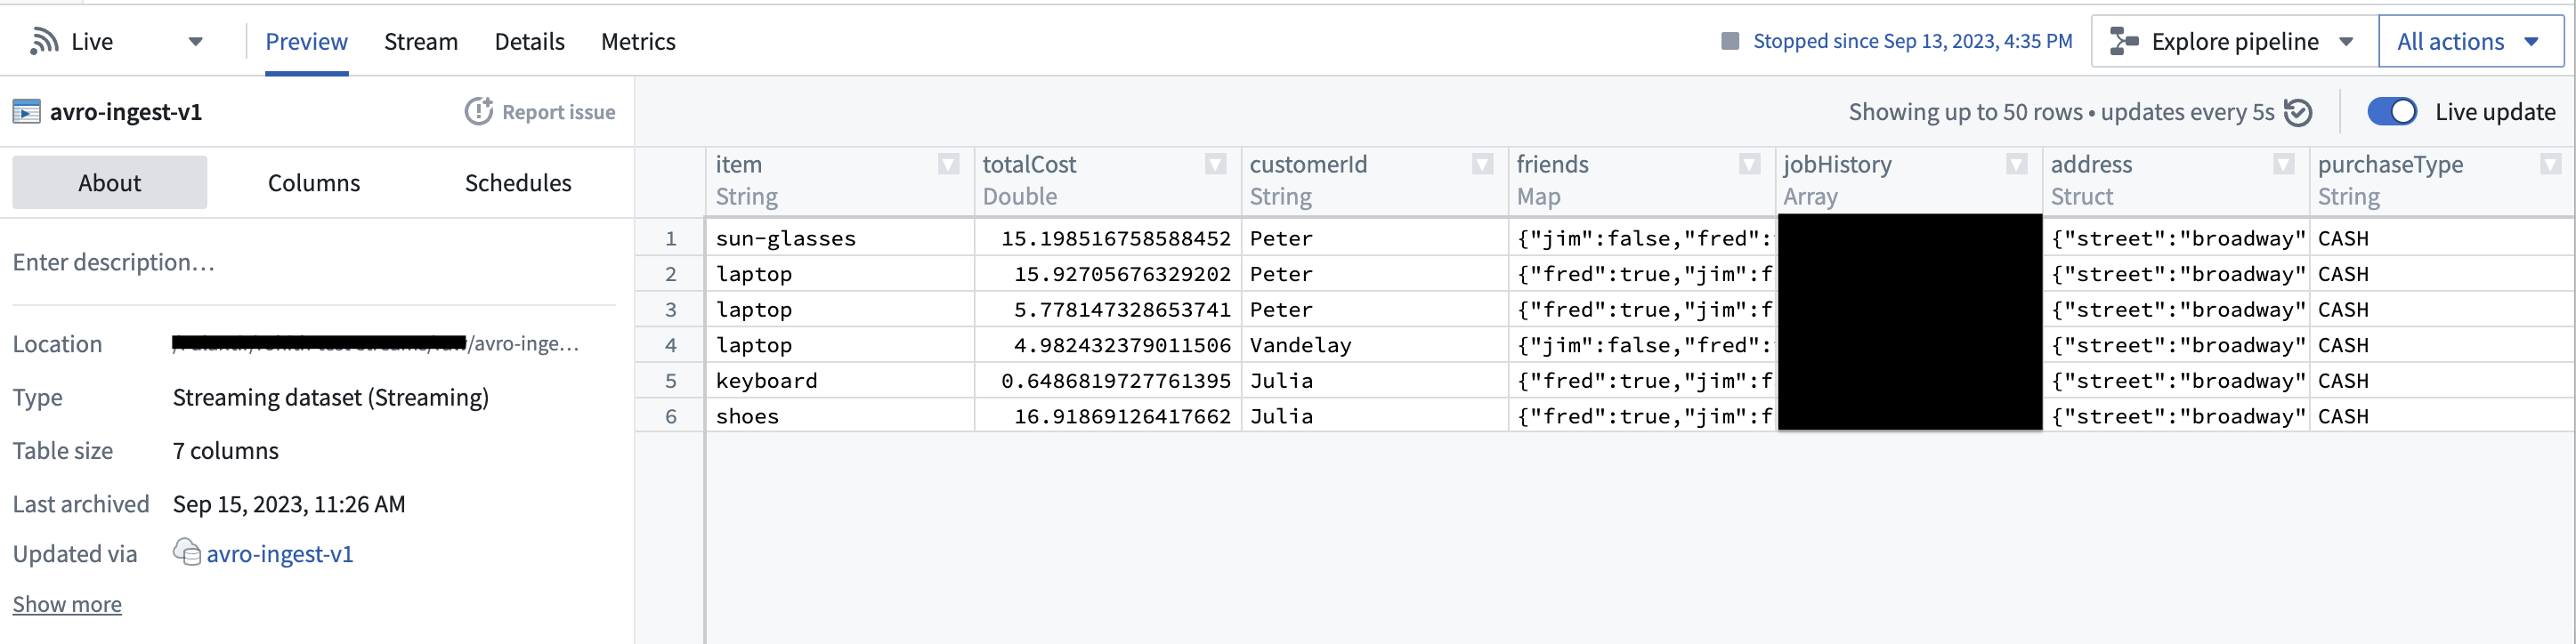The height and width of the screenshot is (644, 2576).
Task: Select the sun-glasses item cell
Action: pyautogui.click(x=840, y=238)
